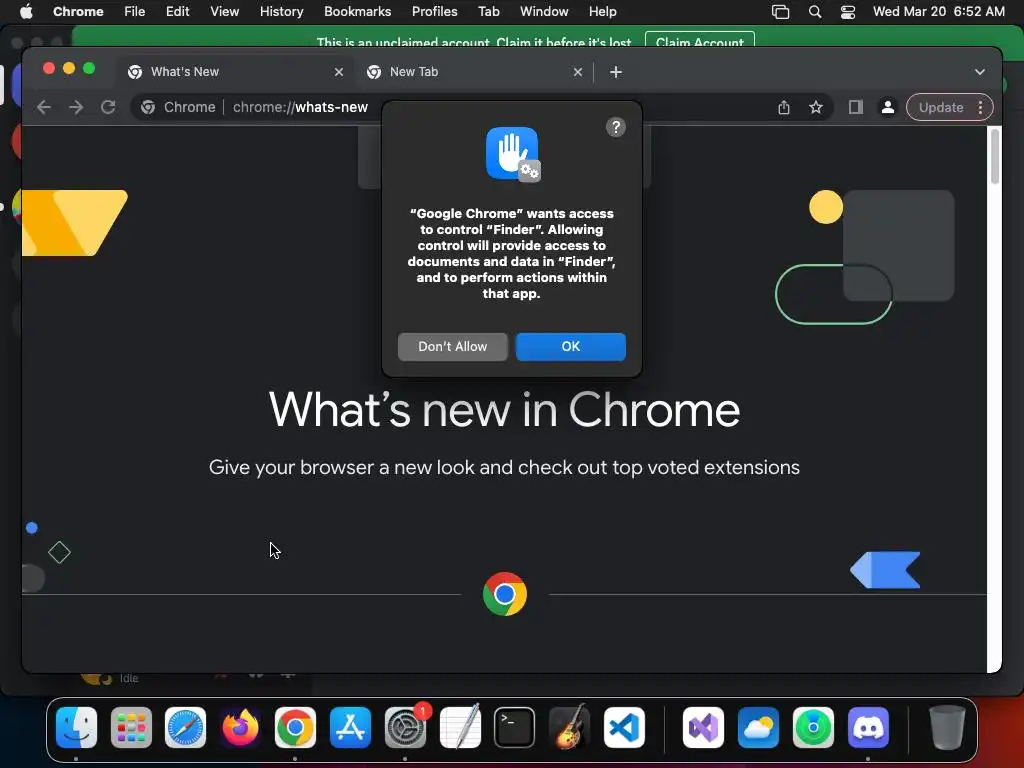Click the profile avatar icon

[888, 107]
